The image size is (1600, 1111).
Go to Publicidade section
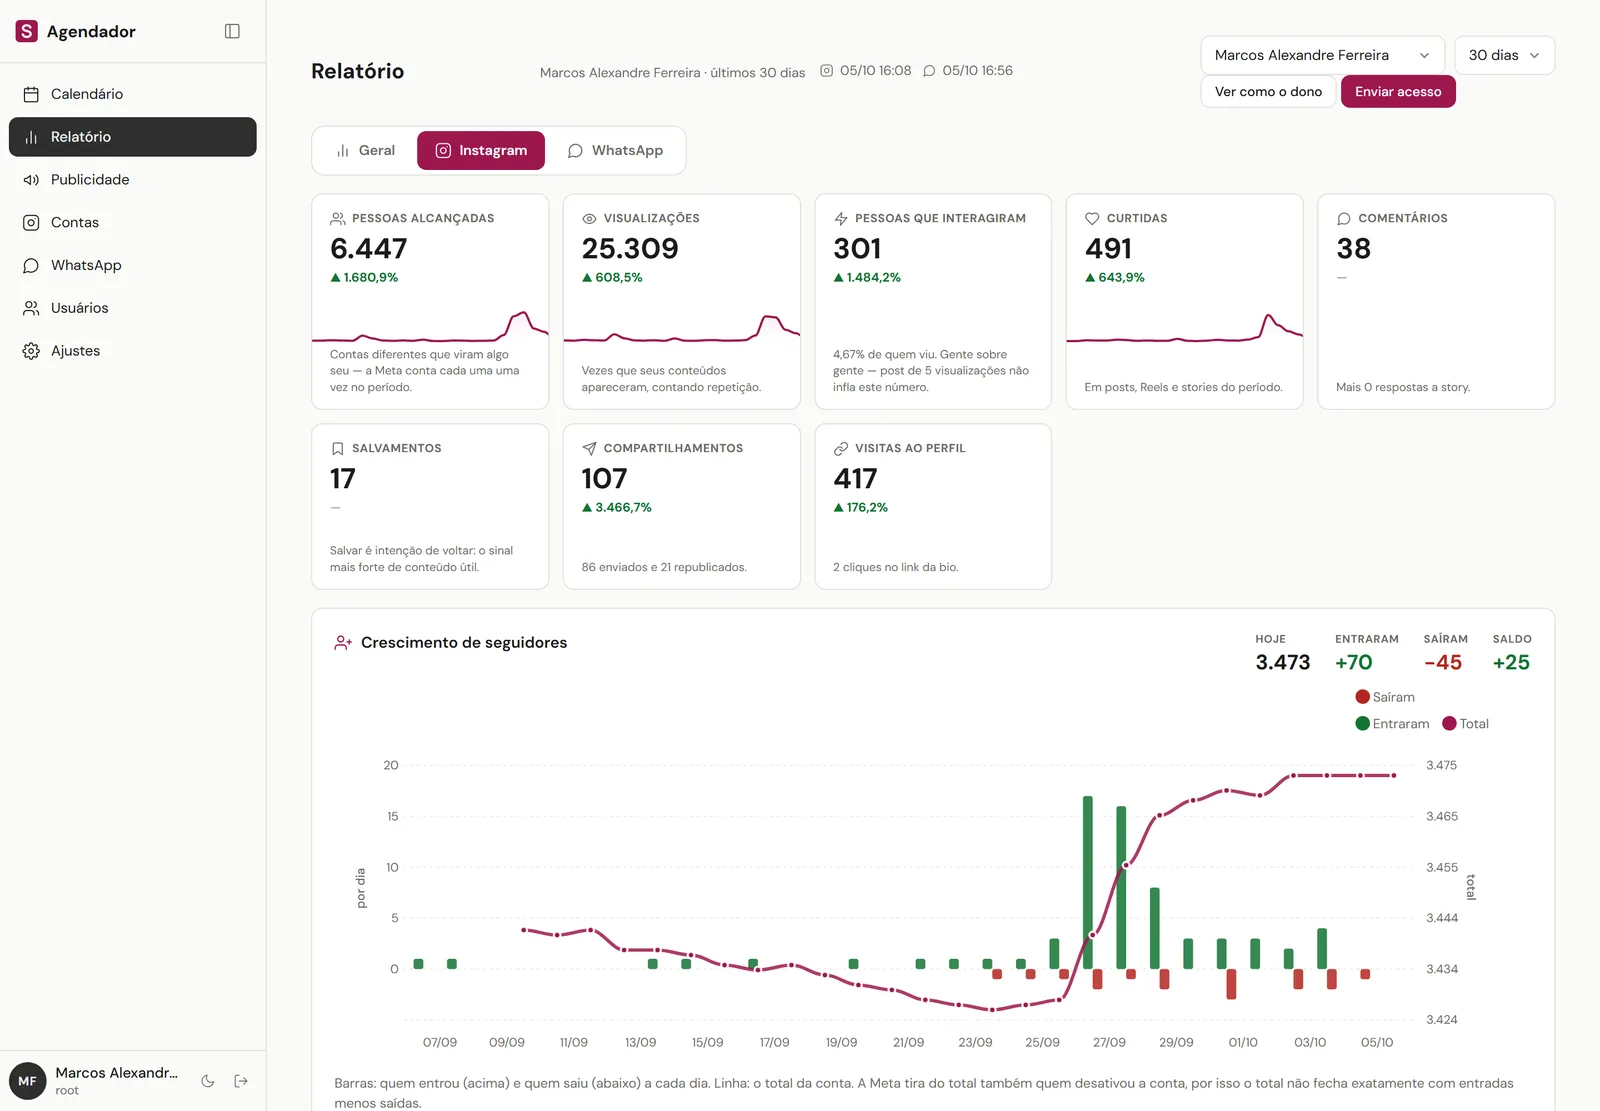[x=133, y=180]
